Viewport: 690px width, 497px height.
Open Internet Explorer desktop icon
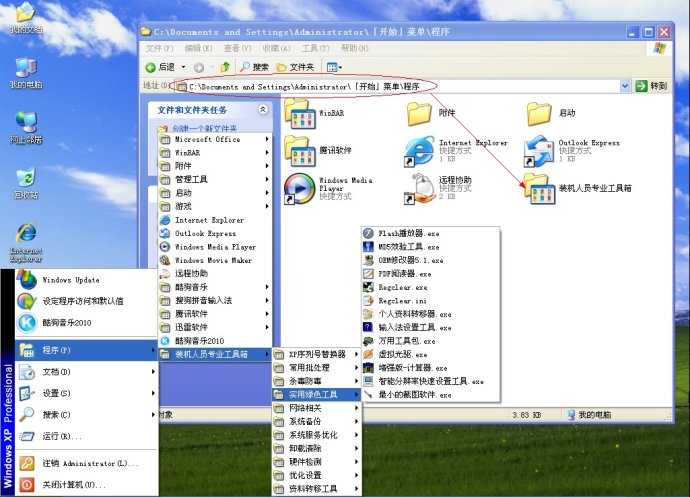point(26,242)
